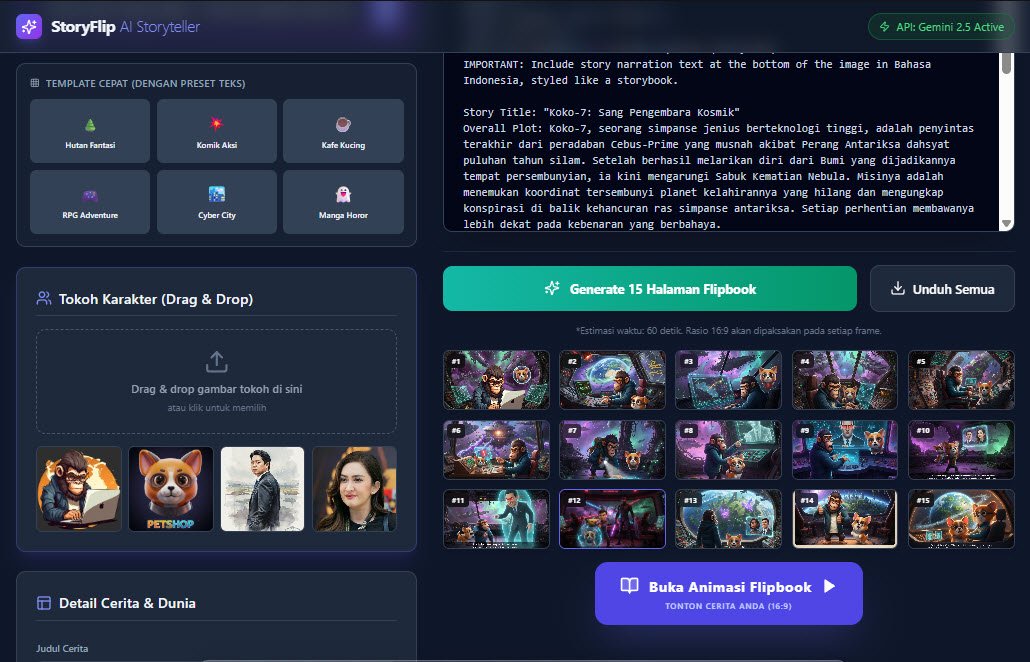Image resolution: width=1030 pixels, height=662 pixels.
Task: Open Buka Animasi Flipbook player
Action: coord(728,593)
